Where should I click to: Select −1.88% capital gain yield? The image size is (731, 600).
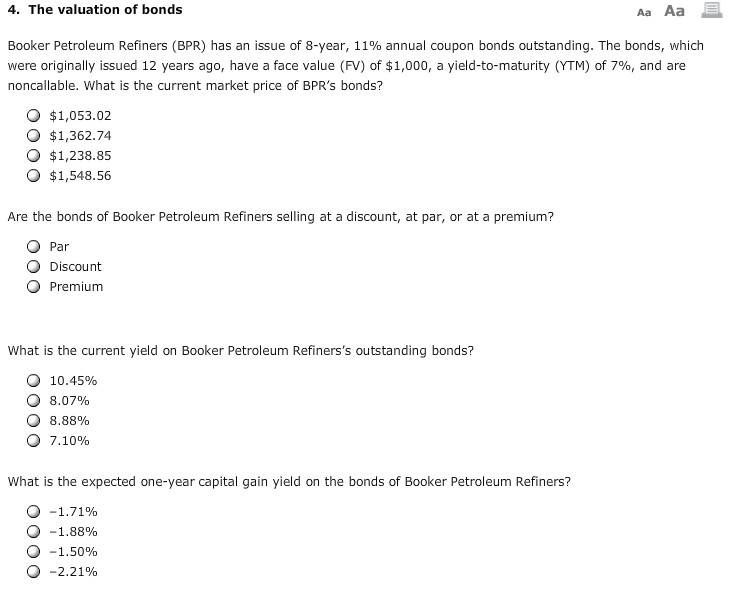33,531
